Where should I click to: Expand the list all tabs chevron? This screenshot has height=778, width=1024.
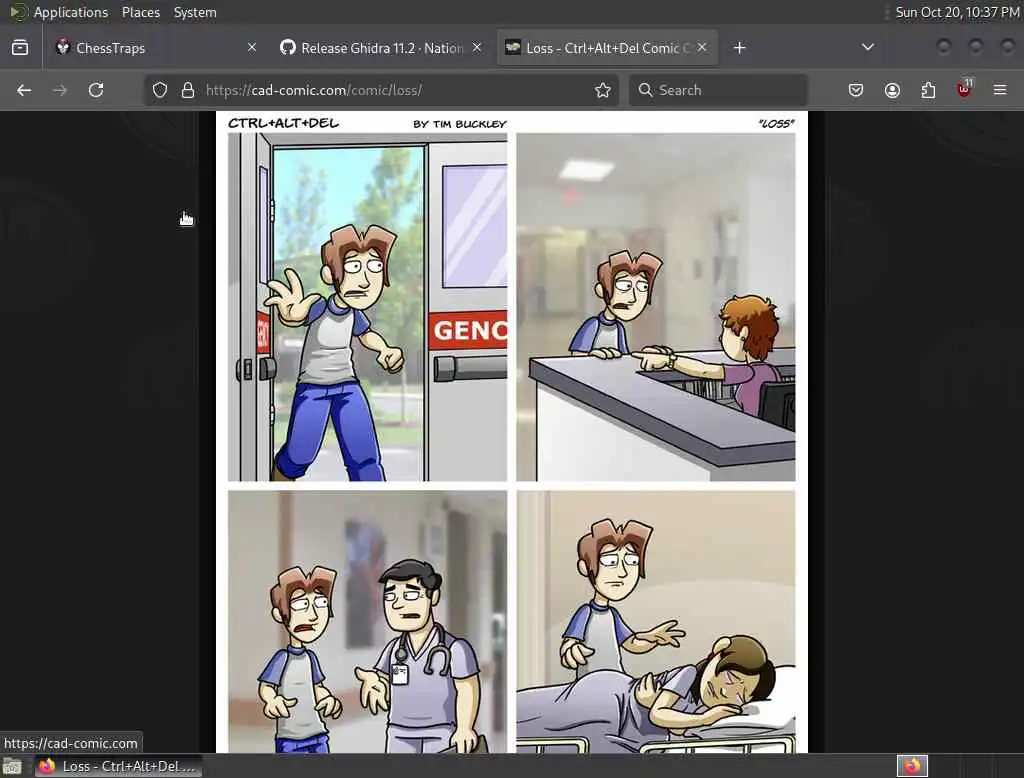[x=868, y=48]
